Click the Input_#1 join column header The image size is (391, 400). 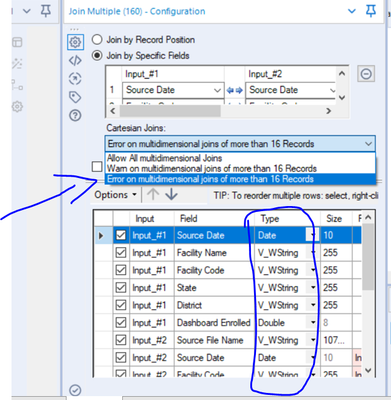[x=173, y=74]
